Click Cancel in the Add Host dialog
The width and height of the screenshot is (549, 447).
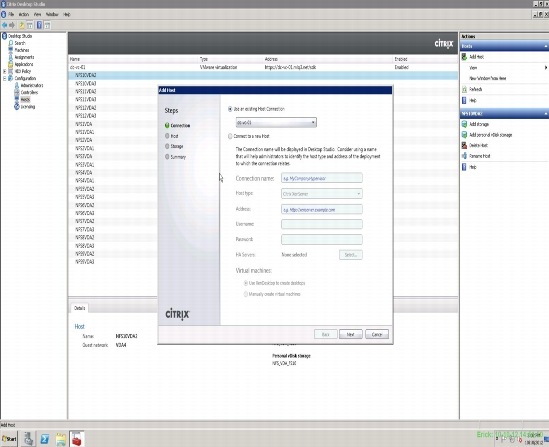coord(377,334)
